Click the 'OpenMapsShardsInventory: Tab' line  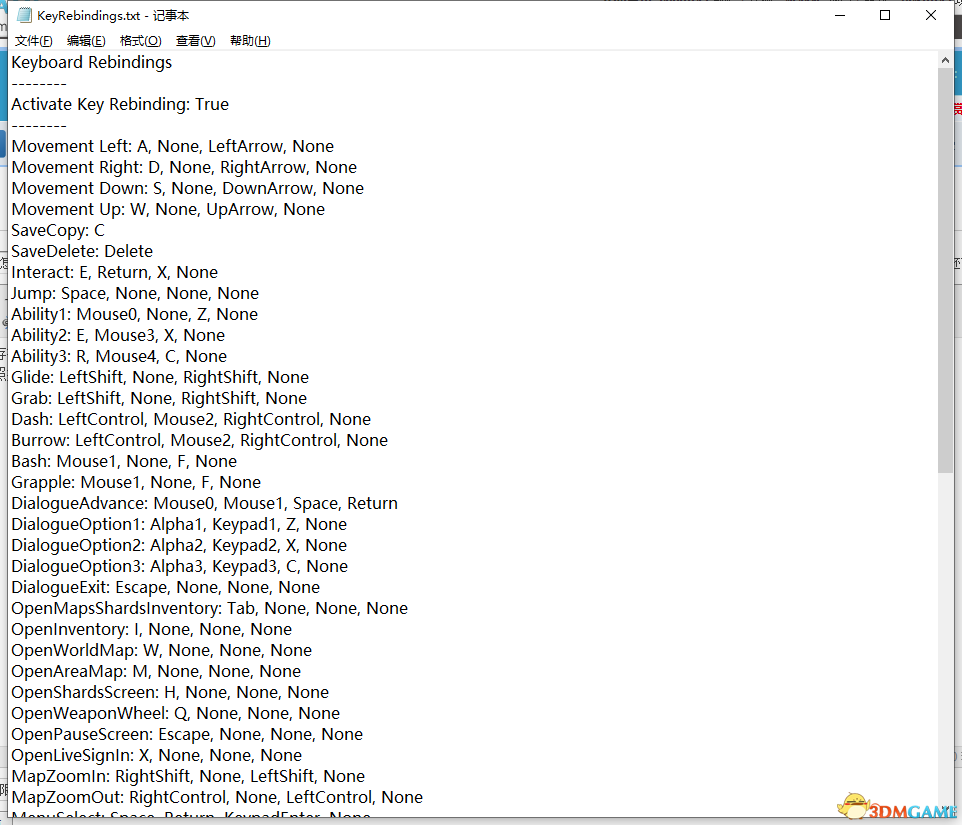(209, 608)
